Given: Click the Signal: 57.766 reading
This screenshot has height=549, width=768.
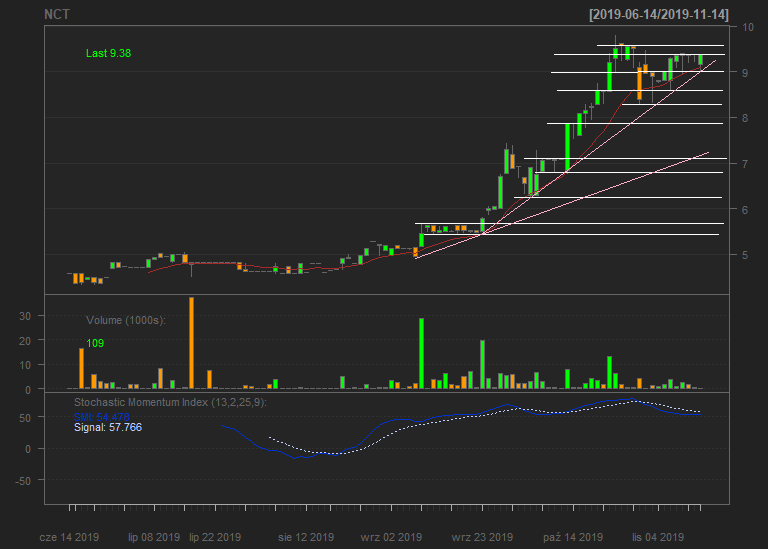Looking at the screenshot, I should 108,428.
